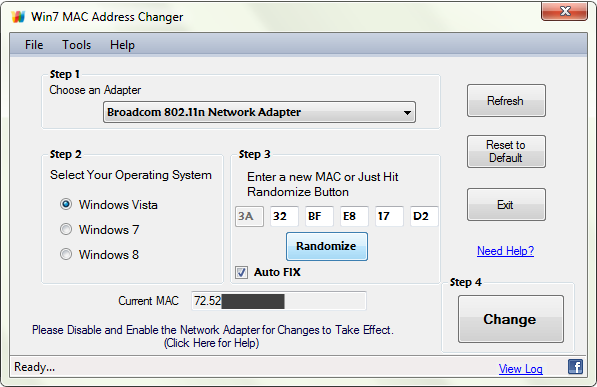Select the Windows 8 option
This screenshot has width=597, height=387.
[66, 254]
